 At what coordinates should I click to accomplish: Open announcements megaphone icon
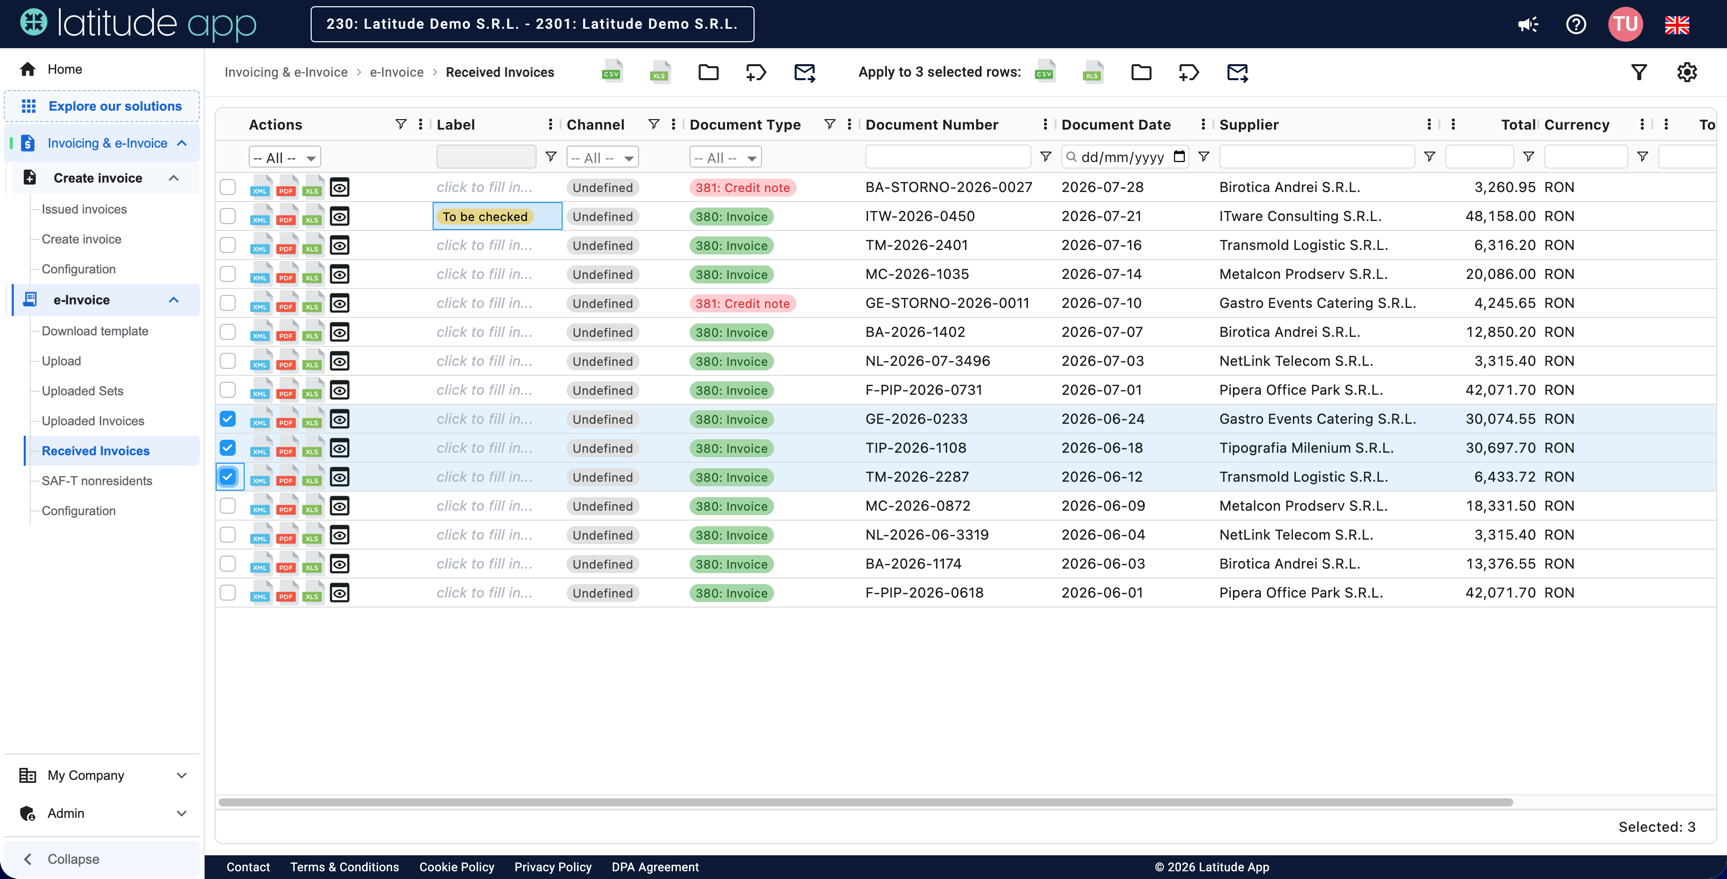click(1528, 24)
